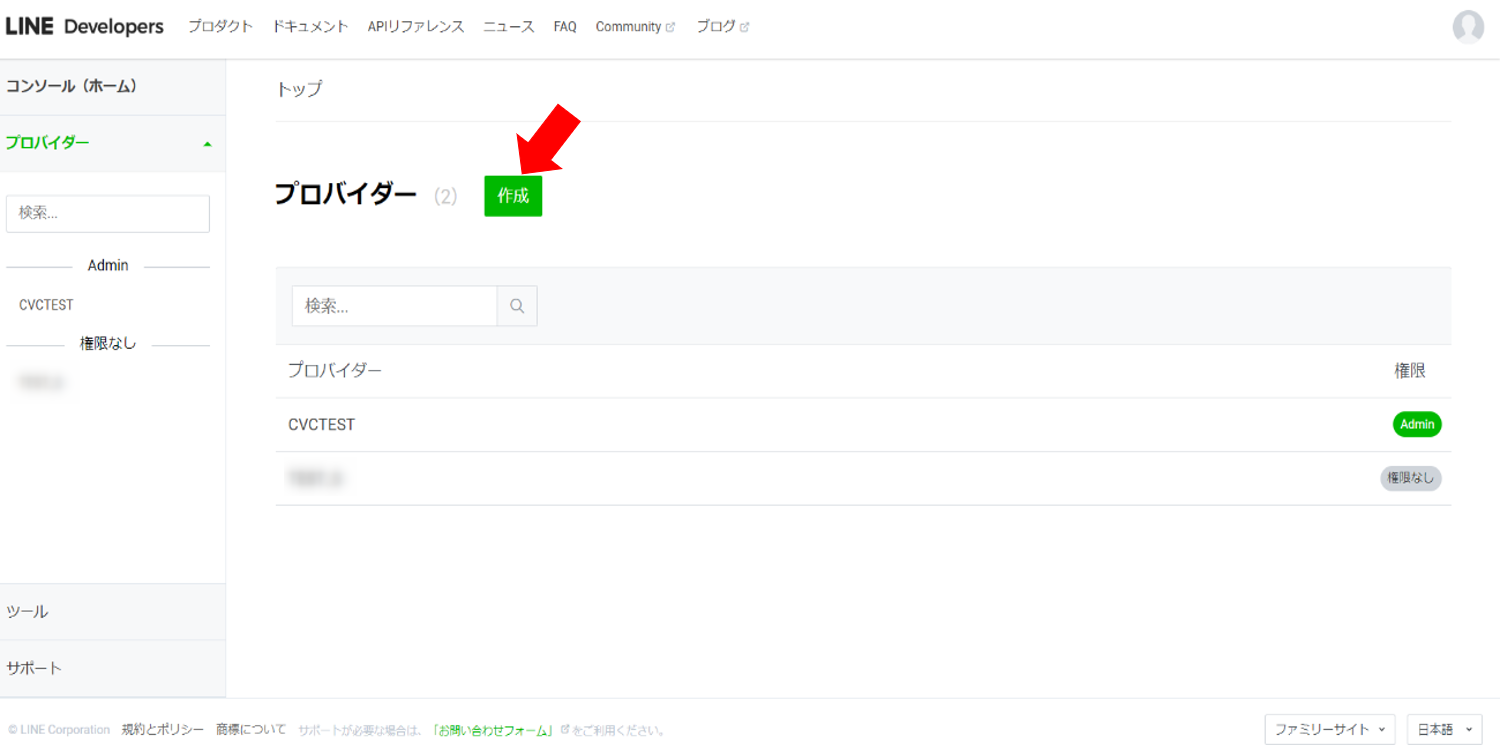The width and height of the screenshot is (1500, 745).
Task: Open the ツール sidebar section
Action: click(112, 612)
